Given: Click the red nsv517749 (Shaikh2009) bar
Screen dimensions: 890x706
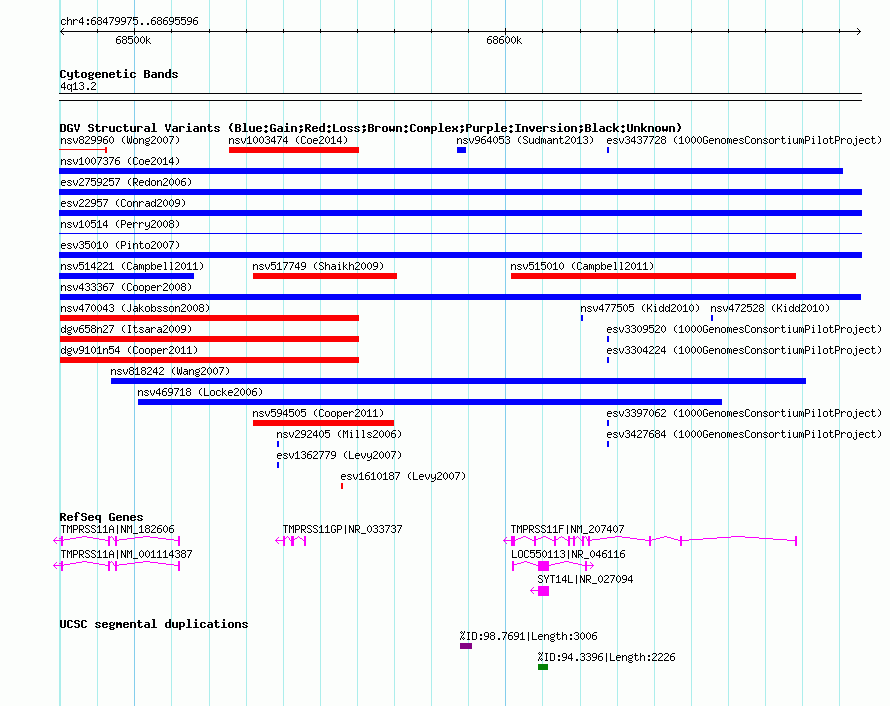Looking at the screenshot, I should (x=325, y=276).
